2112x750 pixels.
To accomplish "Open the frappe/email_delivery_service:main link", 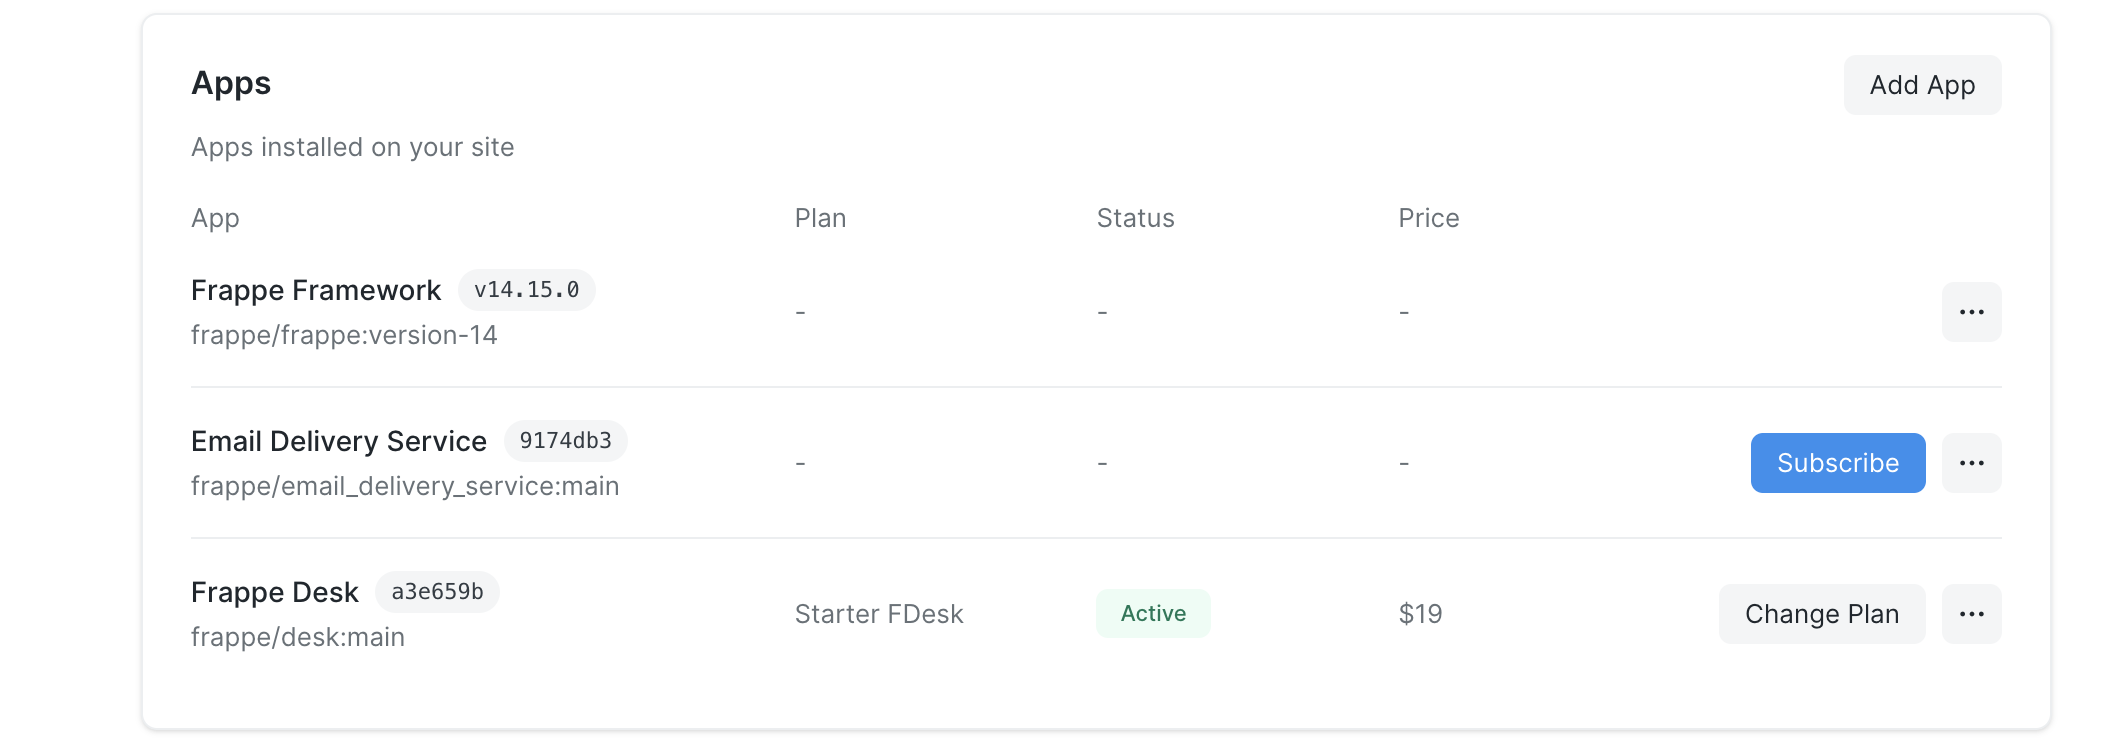I will pyautogui.click(x=405, y=486).
